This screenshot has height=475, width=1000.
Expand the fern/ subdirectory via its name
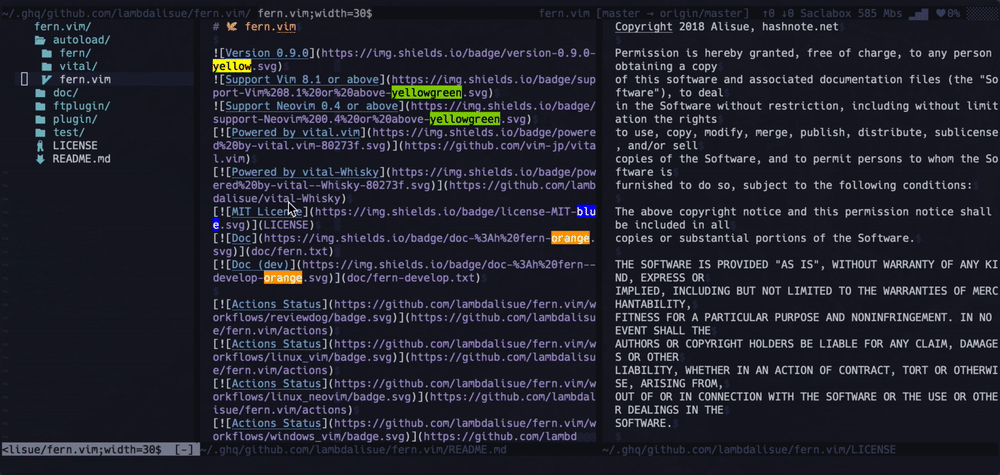(x=75, y=53)
